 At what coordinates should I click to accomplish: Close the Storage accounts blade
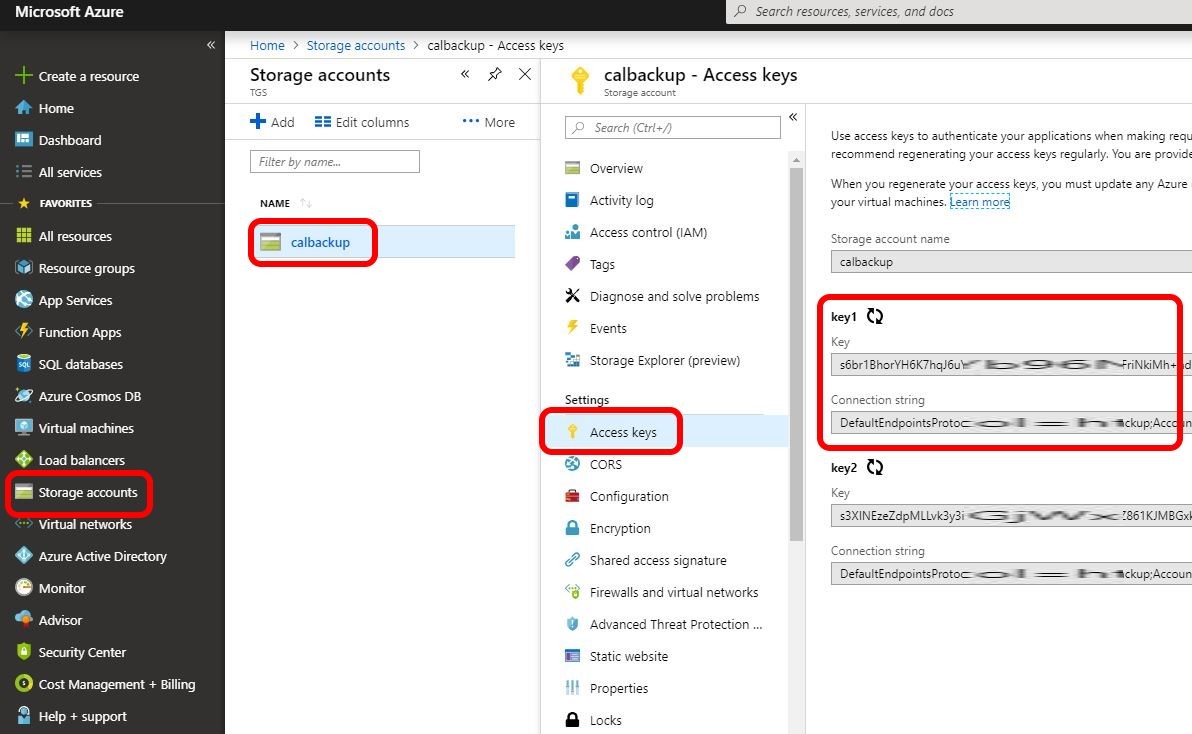tap(524, 75)
